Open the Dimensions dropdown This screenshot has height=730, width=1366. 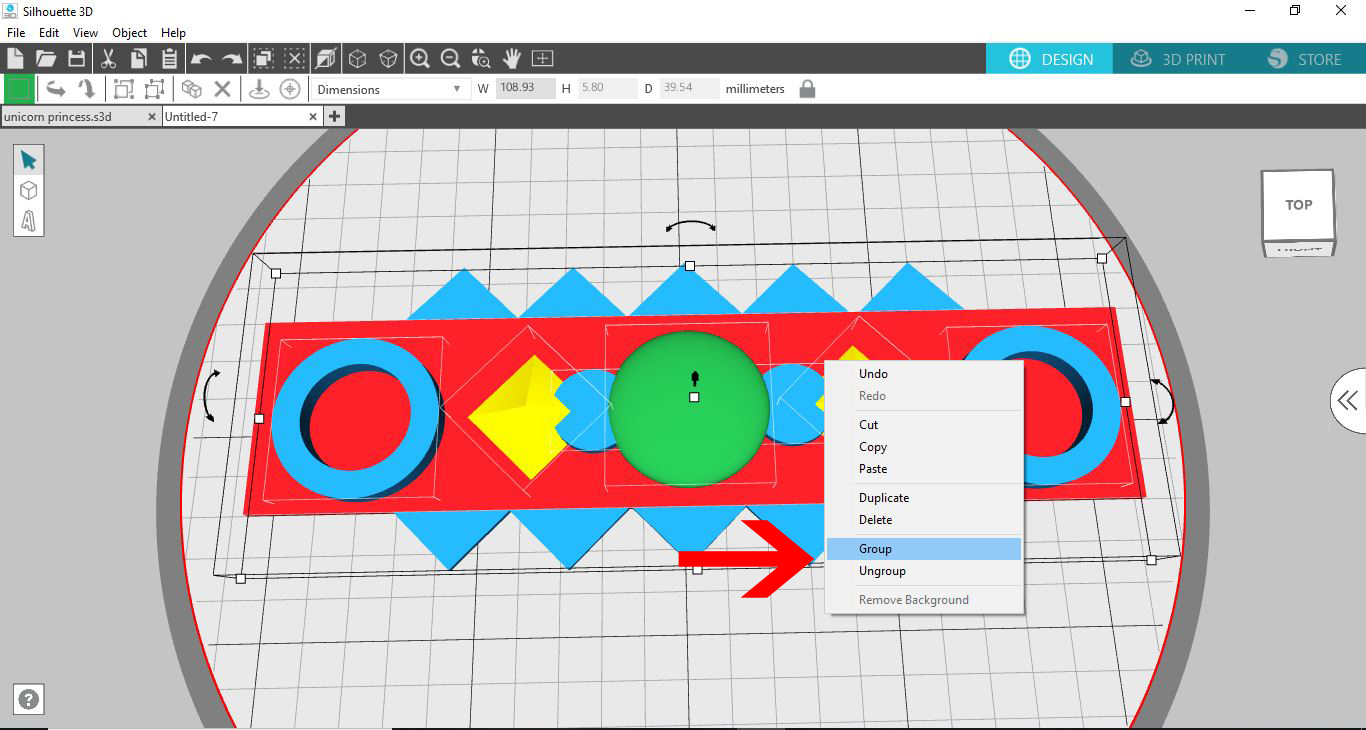tap(389, 89)
